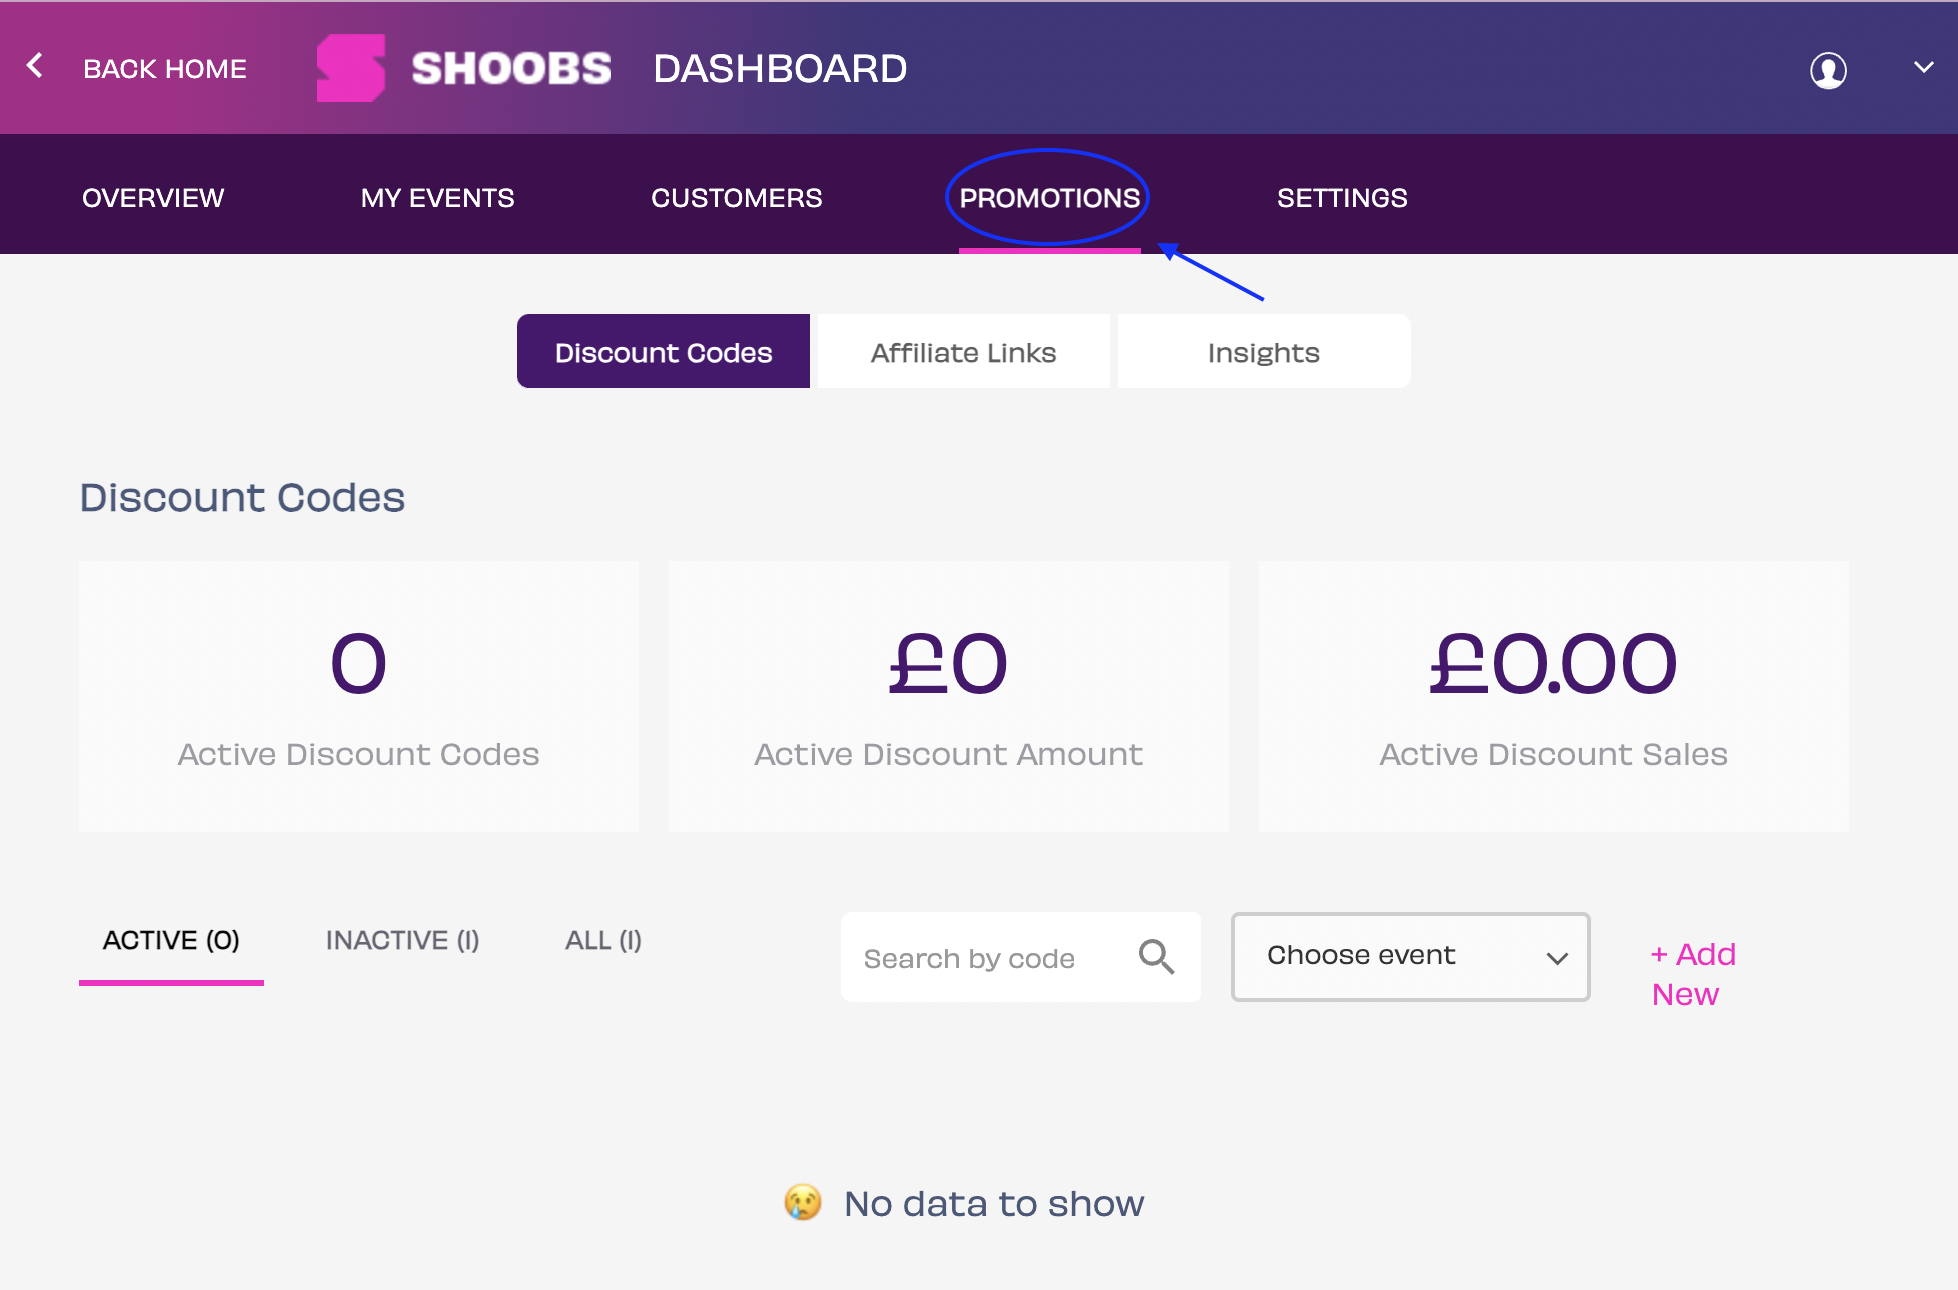Viewport: 1958px width, 1290px height.
Task: Click the Add New link
Action: [x=1693, y=974]
